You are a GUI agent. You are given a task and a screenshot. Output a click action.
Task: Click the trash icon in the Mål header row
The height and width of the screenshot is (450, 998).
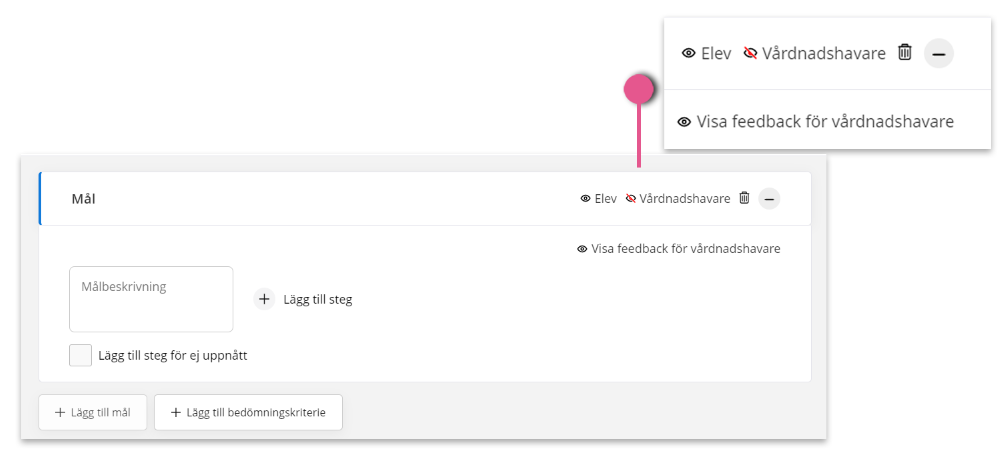[744, 198]
